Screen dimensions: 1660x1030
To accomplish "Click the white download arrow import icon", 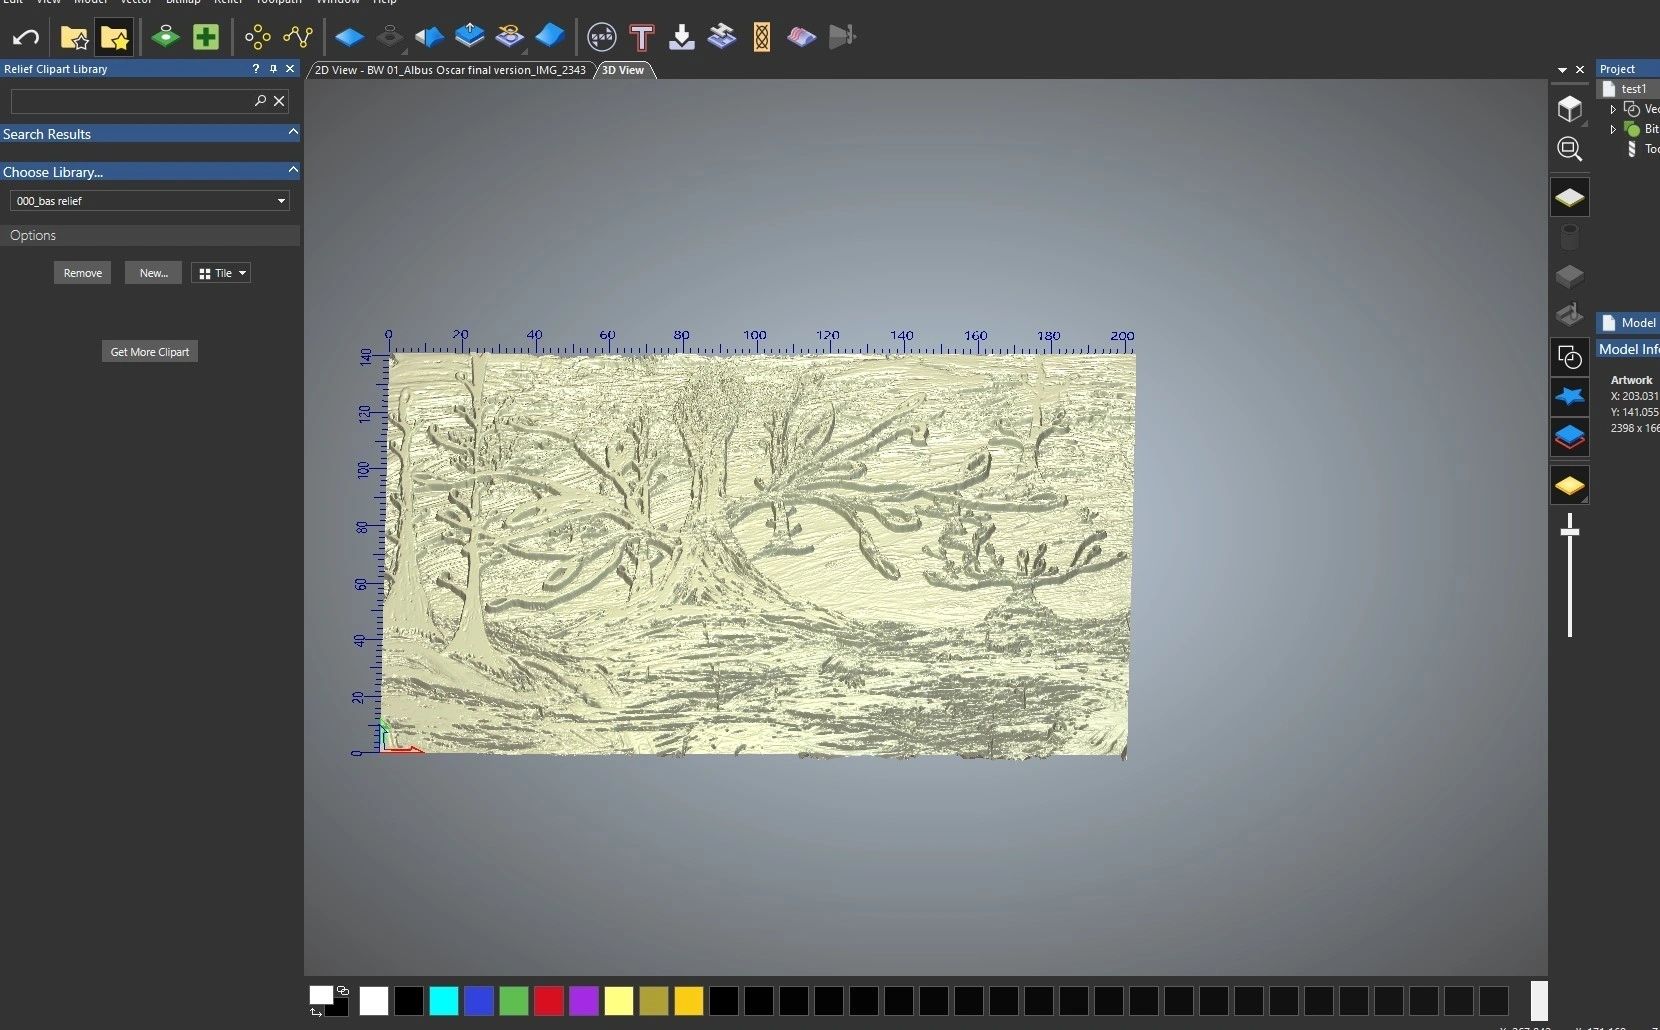I will 682,38.
